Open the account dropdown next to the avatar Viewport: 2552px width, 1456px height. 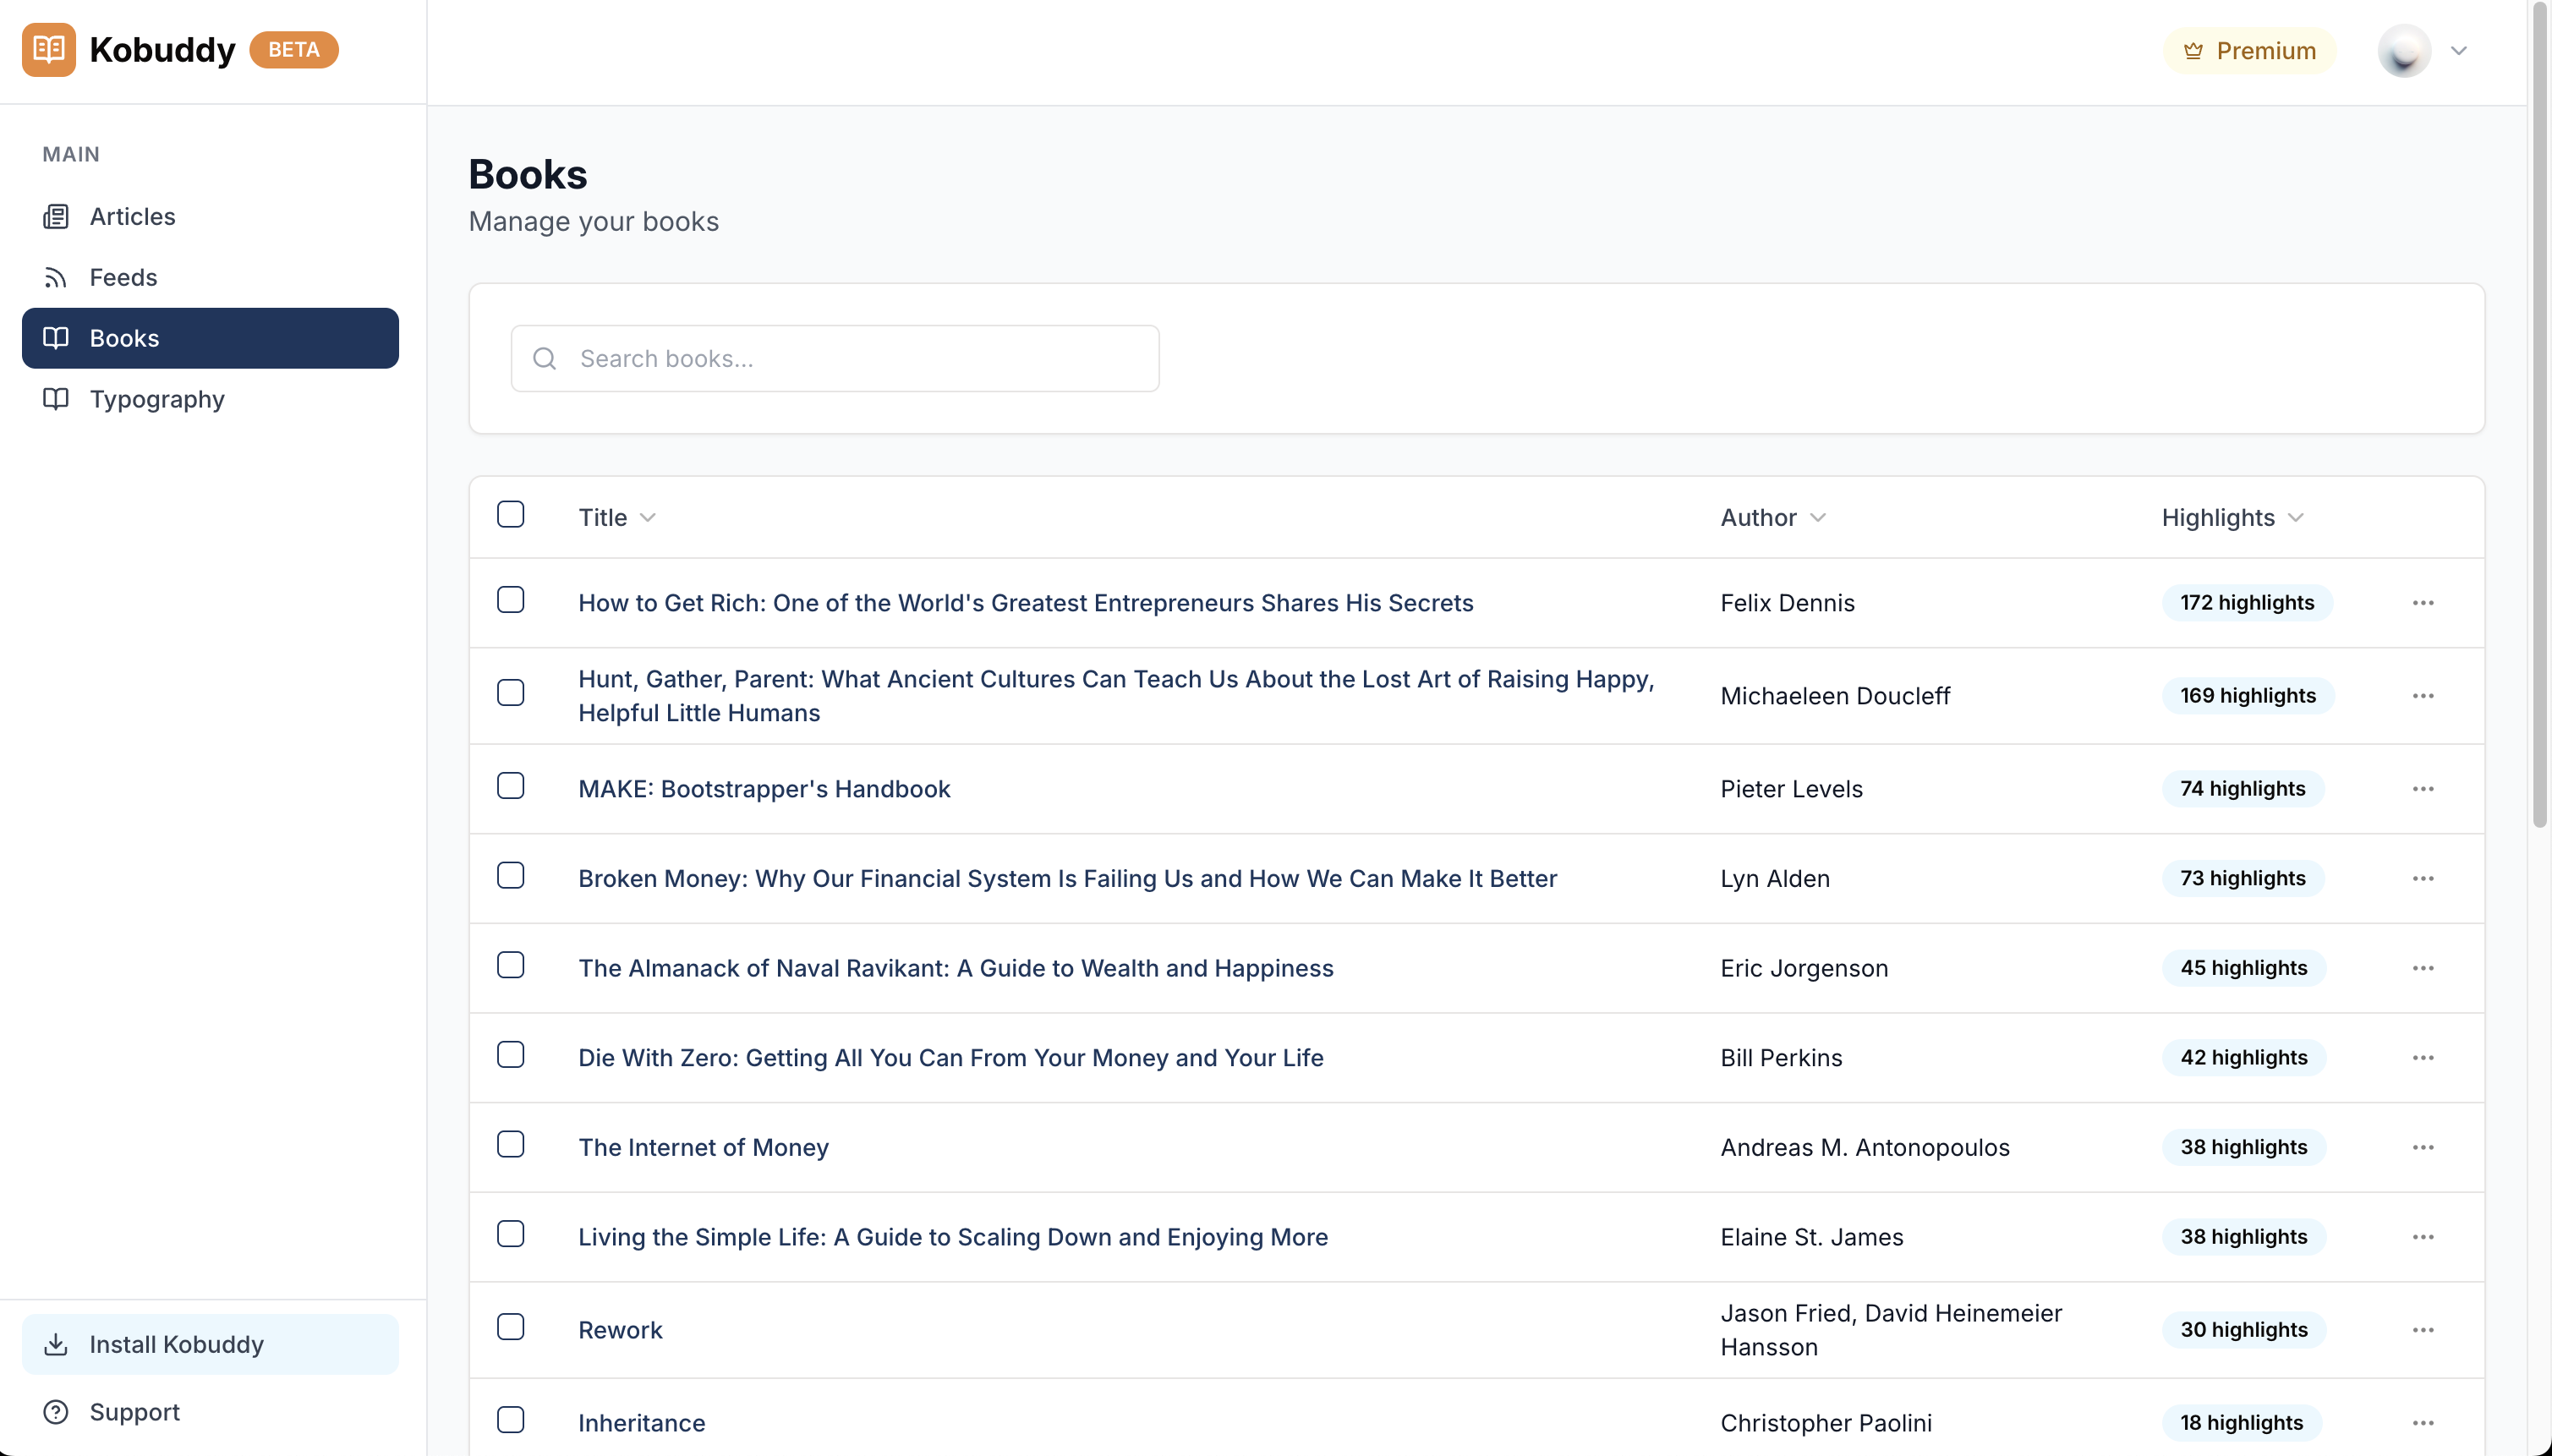2460,50
